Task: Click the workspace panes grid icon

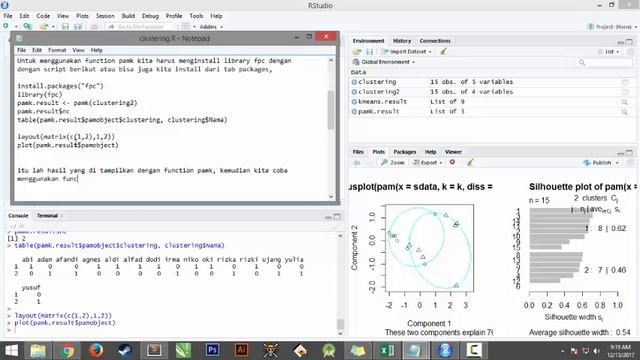Action: point(186,27)
